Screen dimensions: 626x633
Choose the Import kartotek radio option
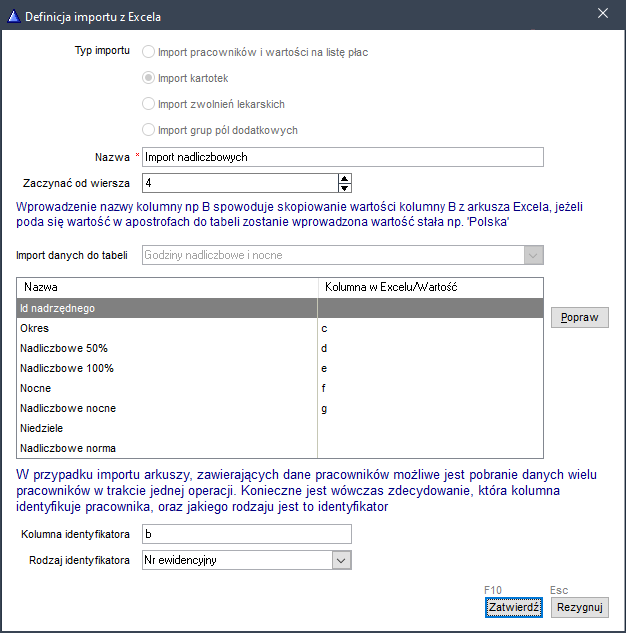[x=149, y=77]
